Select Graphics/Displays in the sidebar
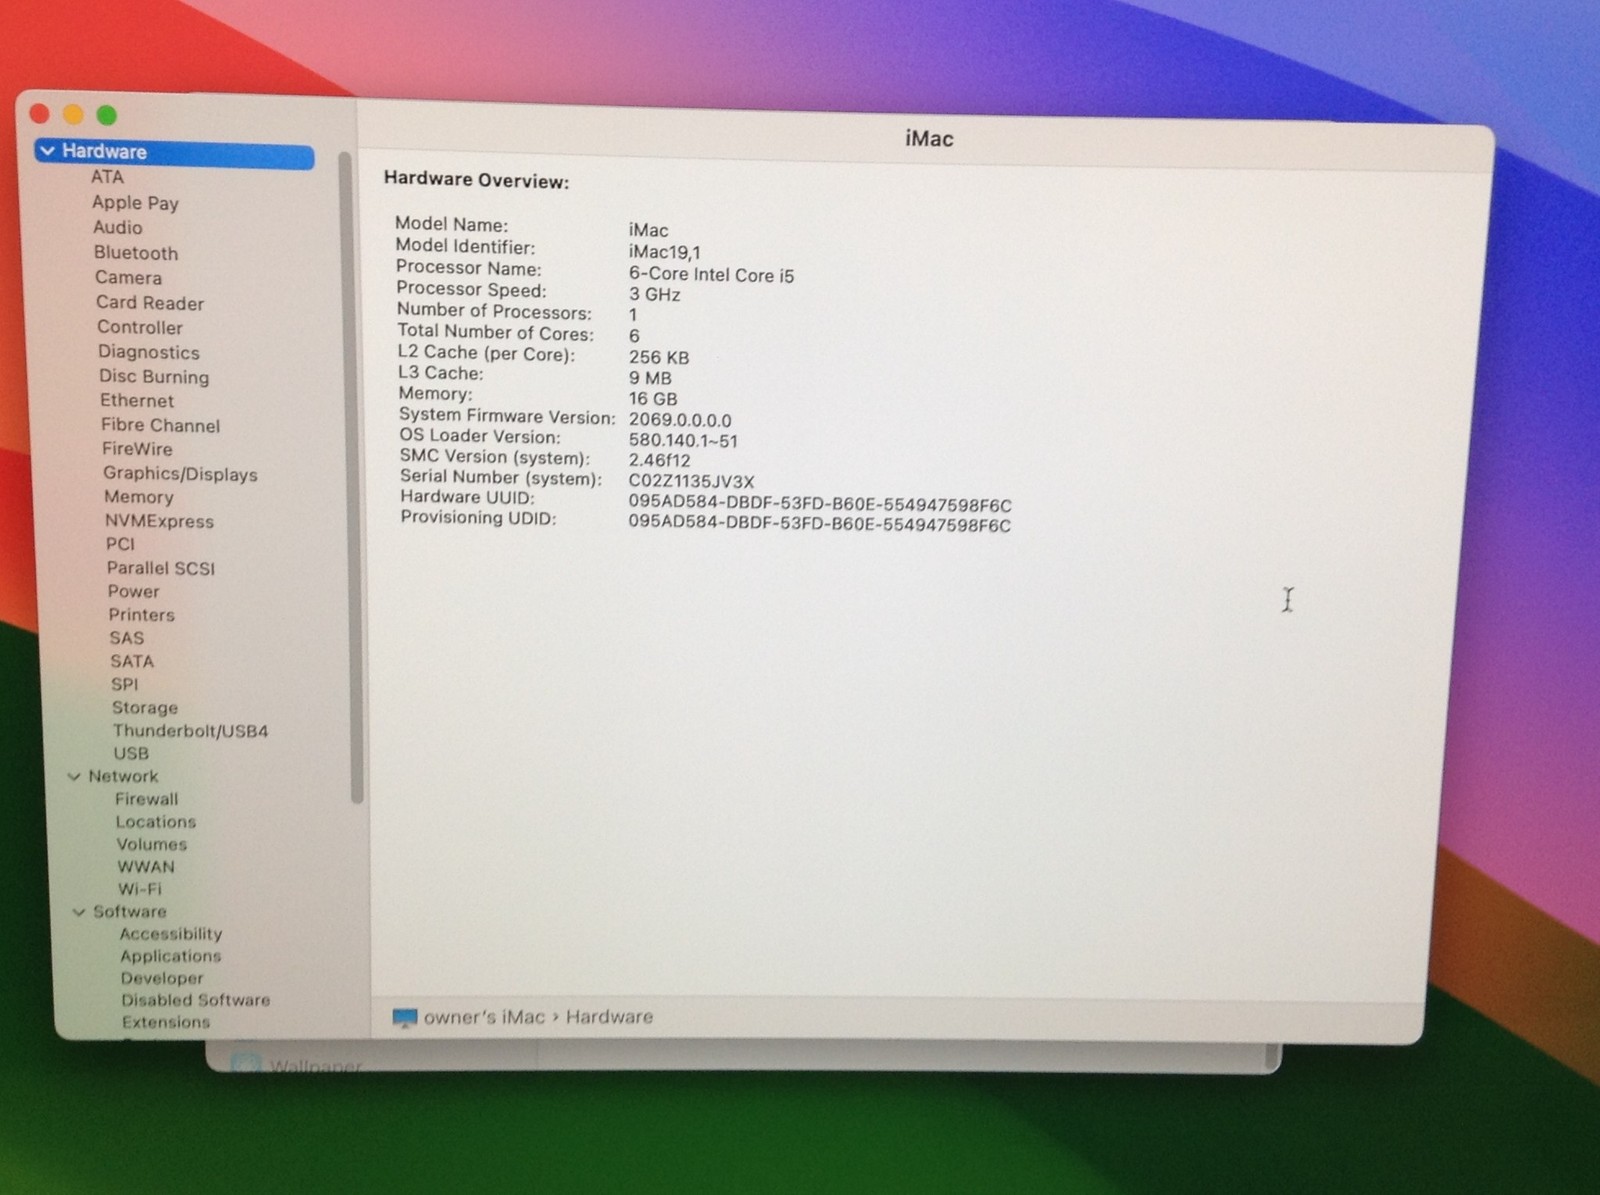Screen dimensions: 1600x1195 pos(180,474)
